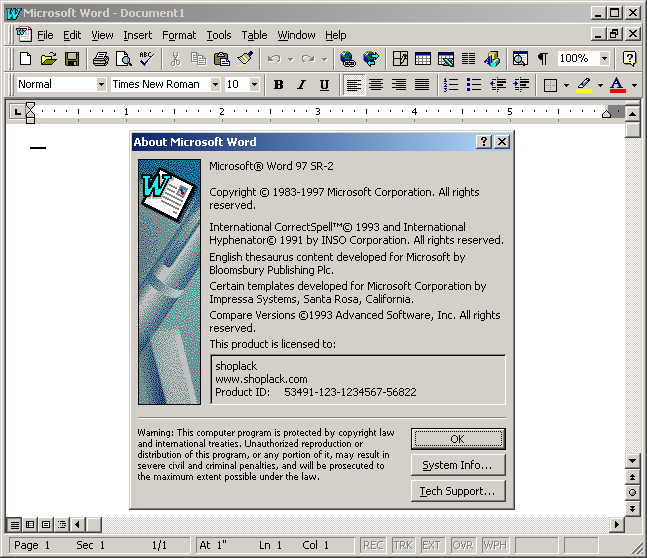Open the Table menu
647x558 pixels.
[x=254, y=35]
